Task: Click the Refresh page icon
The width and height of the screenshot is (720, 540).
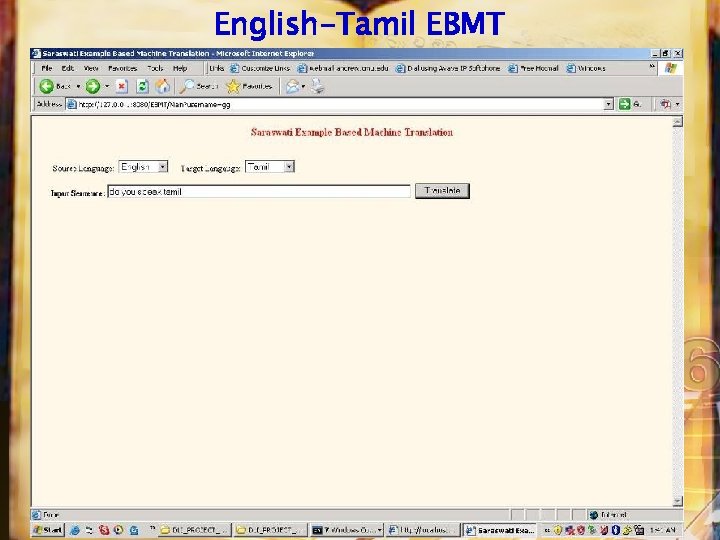Action: [142, 86]
